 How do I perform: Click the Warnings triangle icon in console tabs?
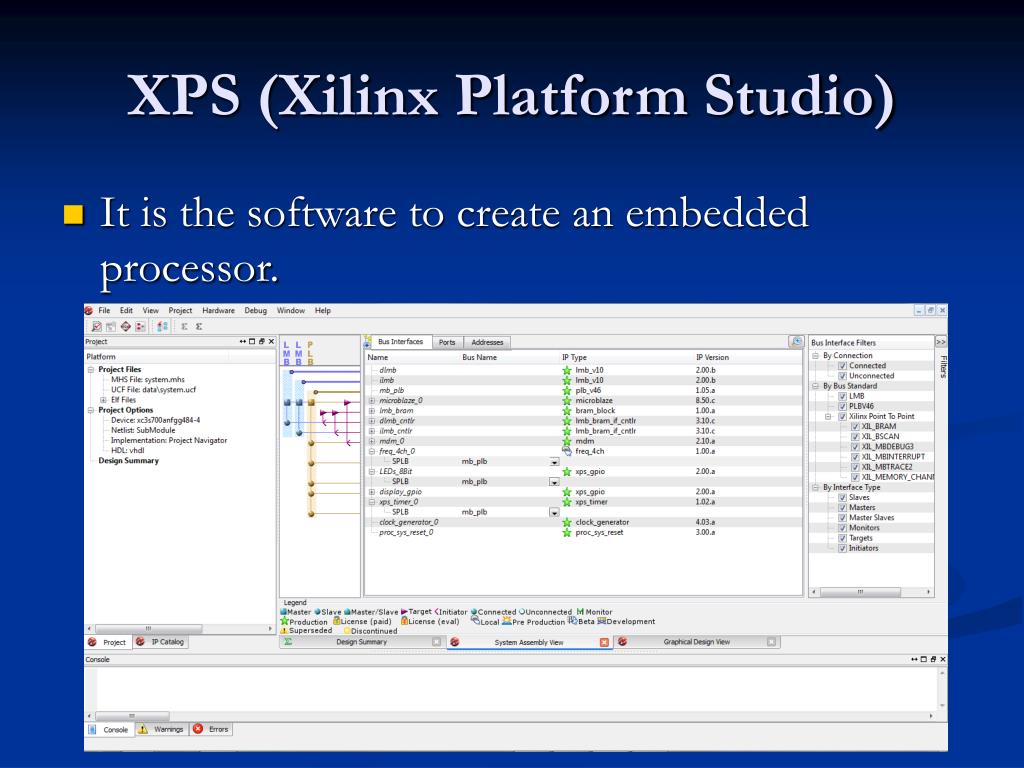[x=142, y=729]
